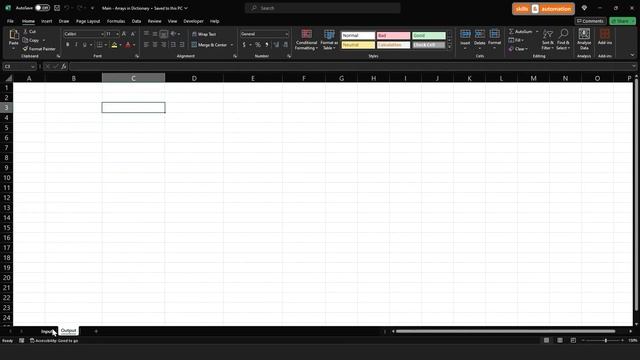Apply the red font color
The height and width of the screenshot is (360, 640).
(x=128, y=45)
